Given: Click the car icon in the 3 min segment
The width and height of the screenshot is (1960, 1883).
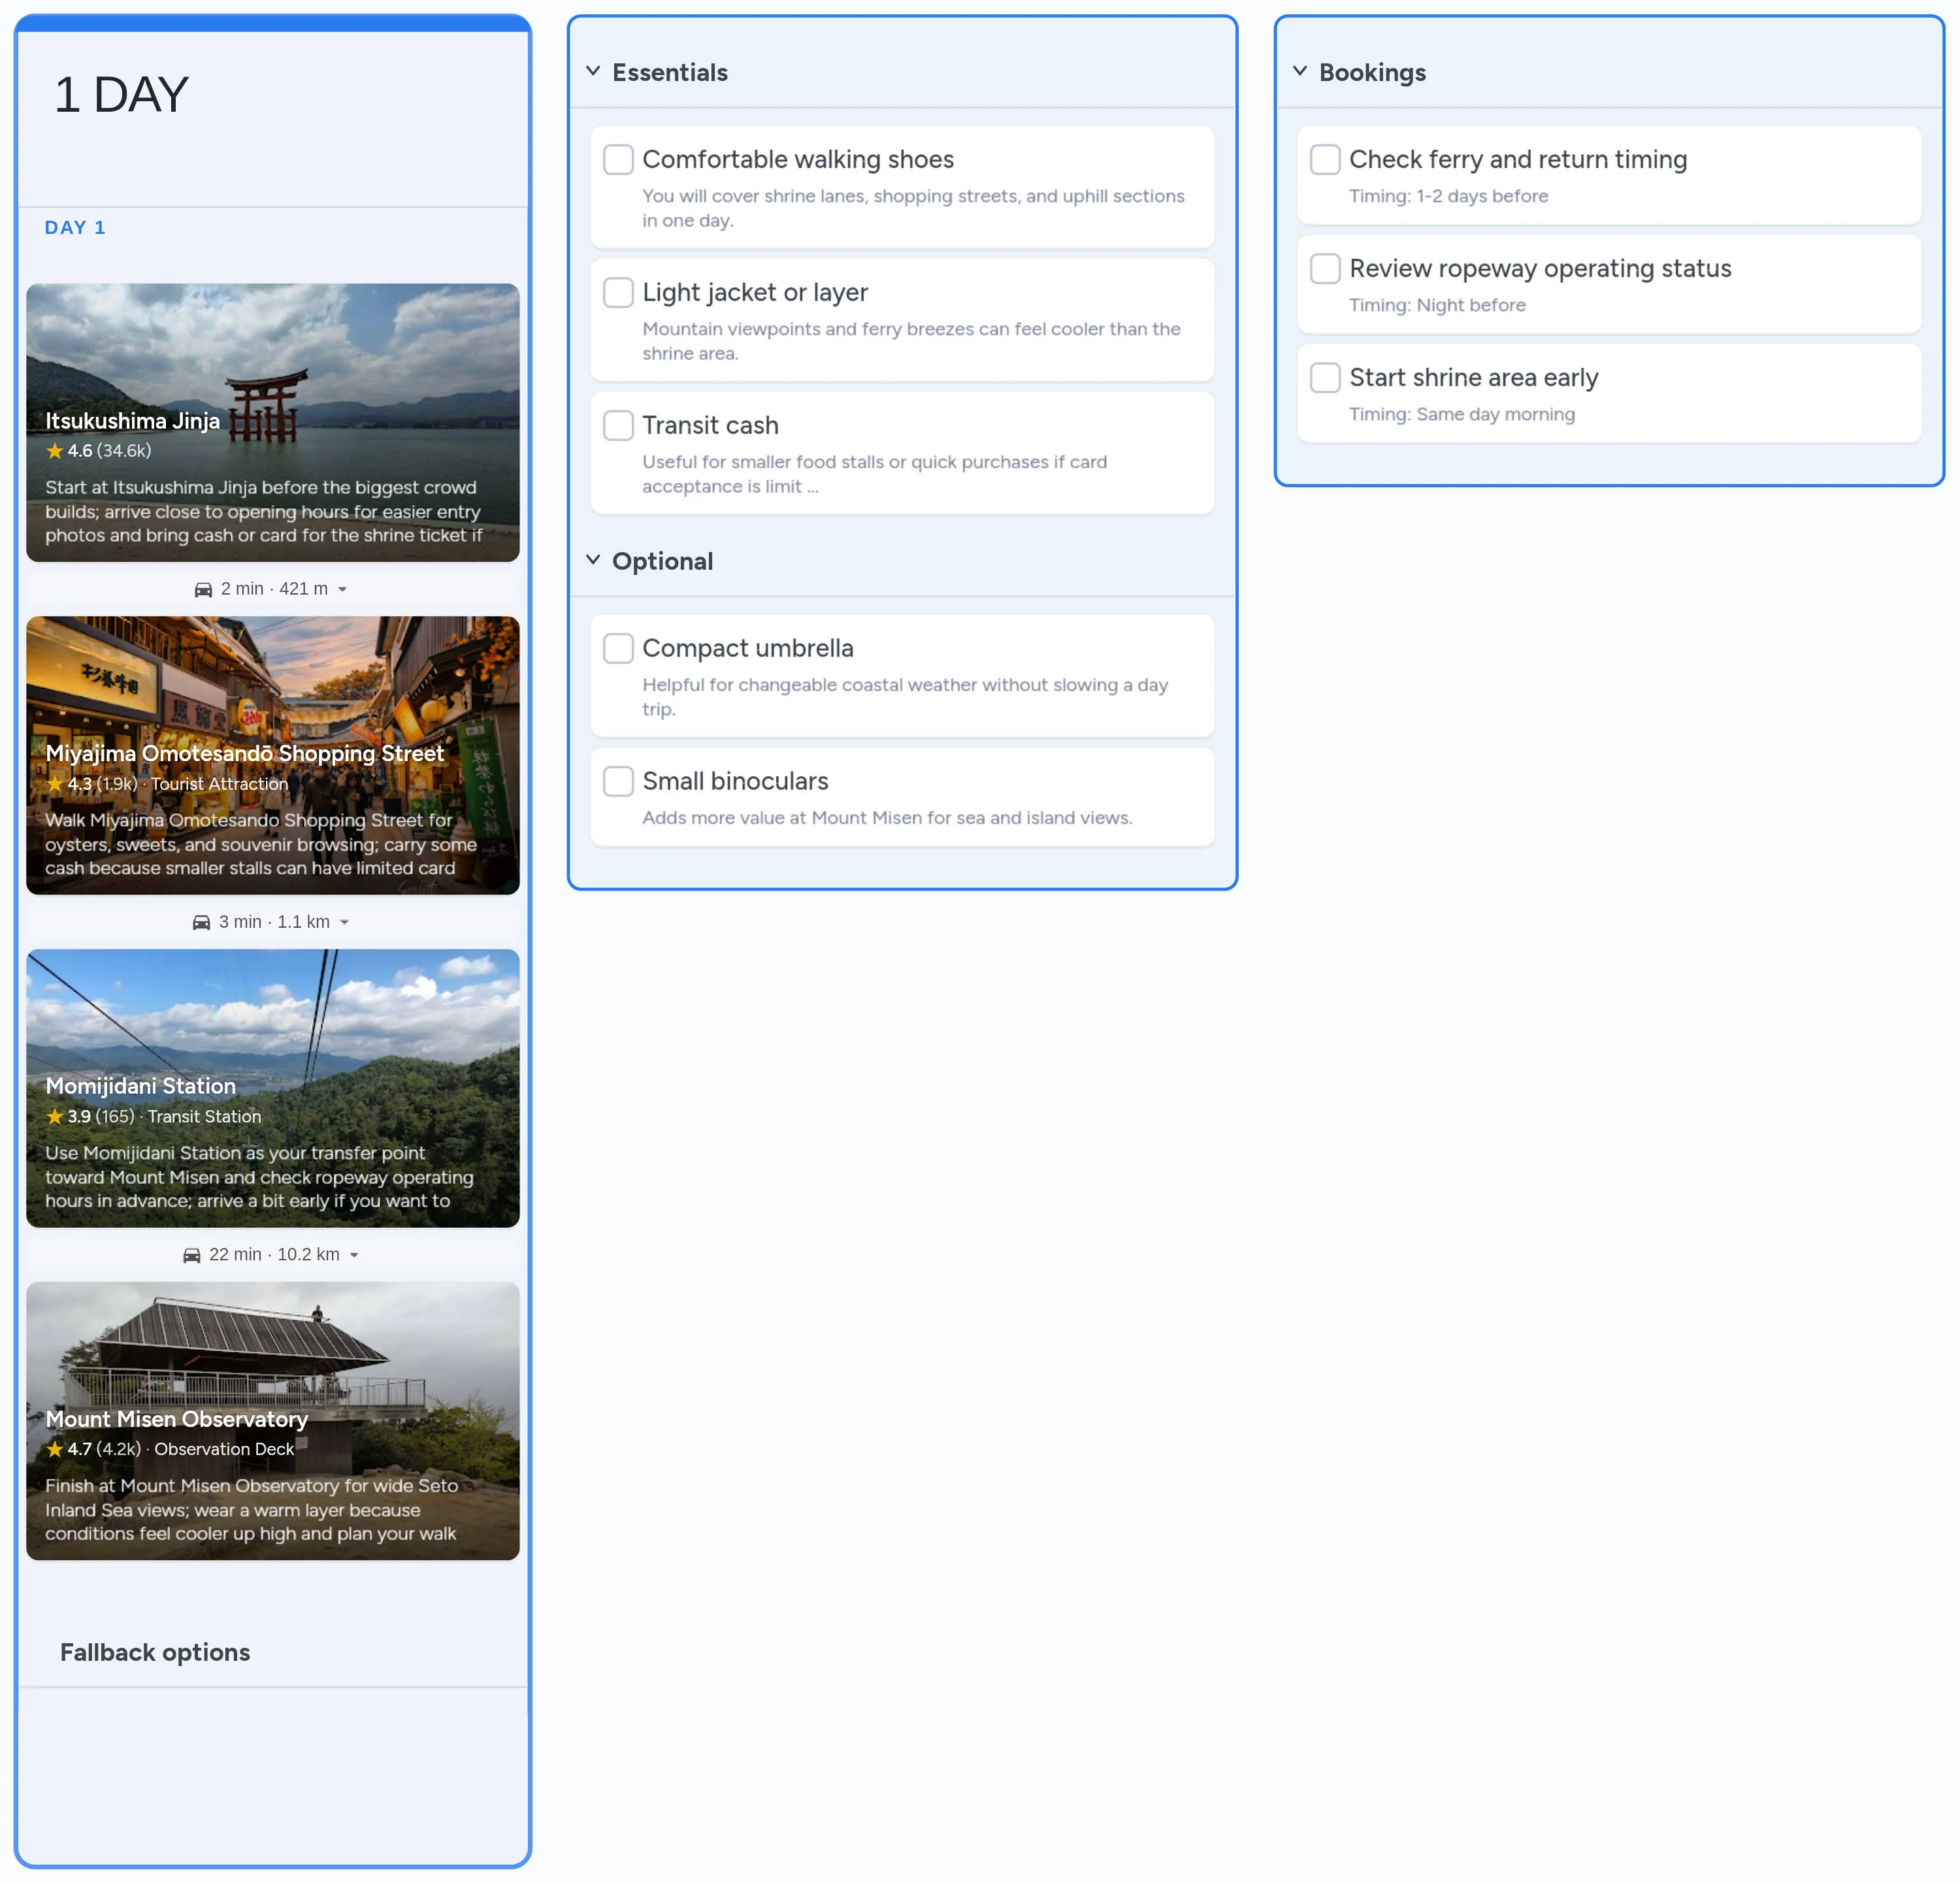Looking at the screenshot, I should pos(200,921).
